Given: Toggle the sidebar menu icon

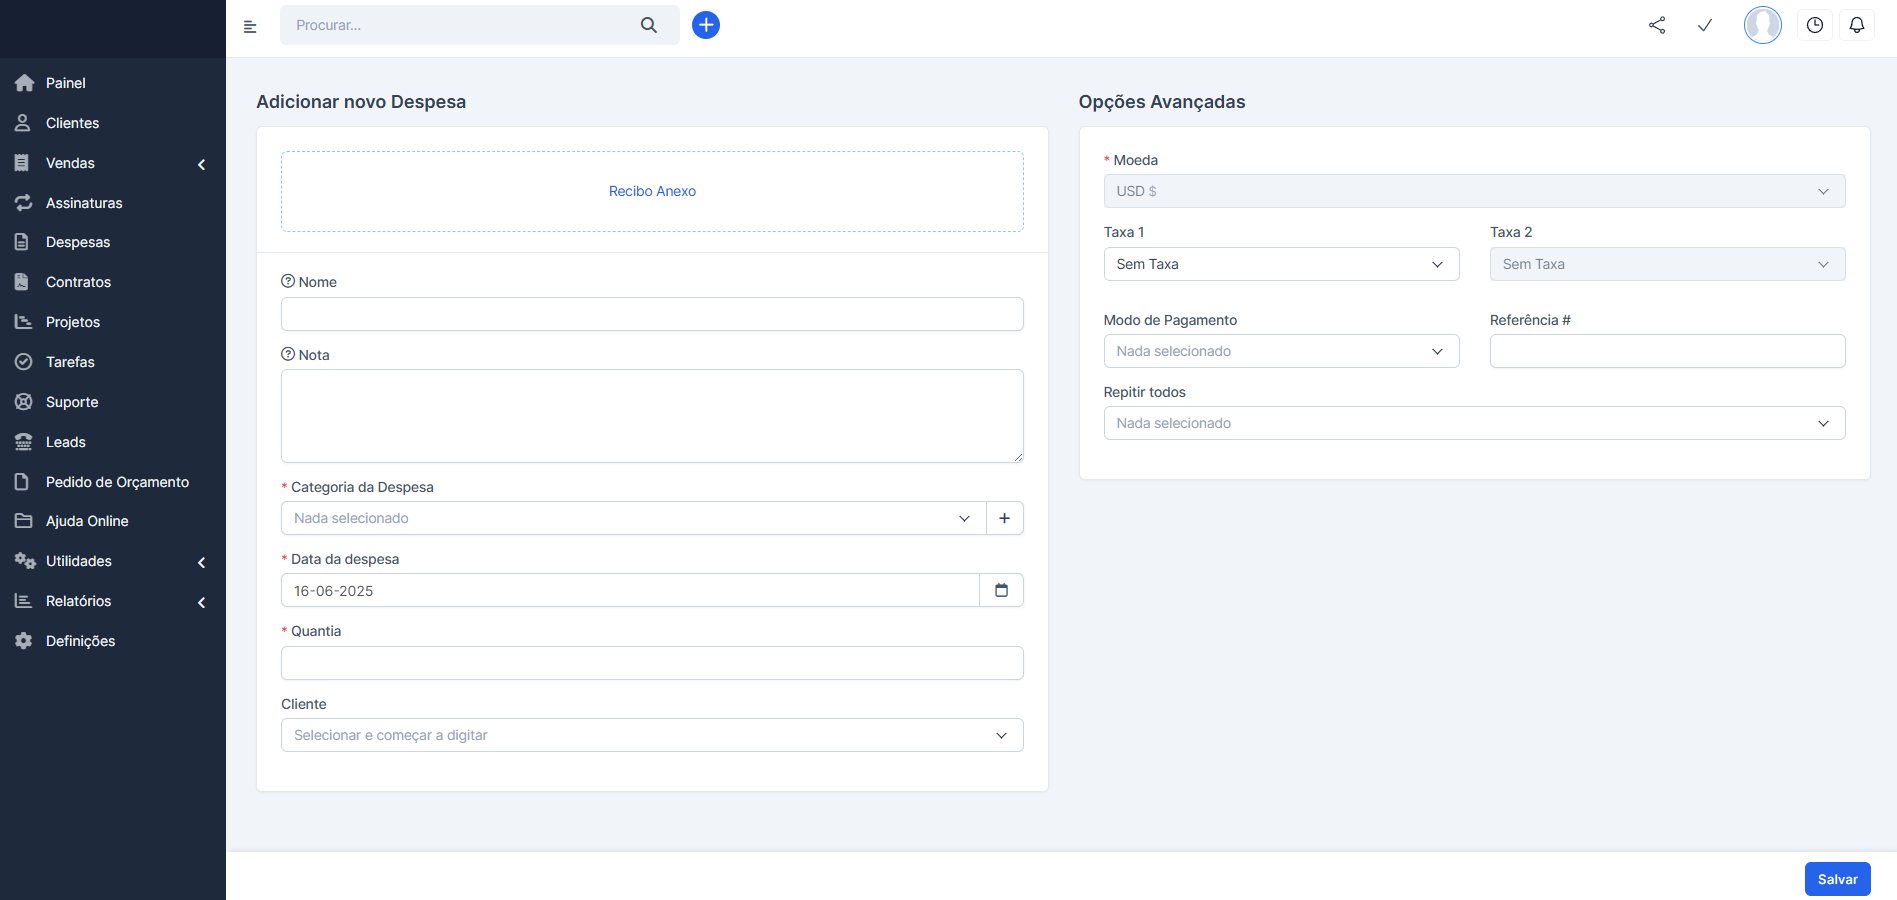Looking at the screenshot, I should tap(250, 27).
